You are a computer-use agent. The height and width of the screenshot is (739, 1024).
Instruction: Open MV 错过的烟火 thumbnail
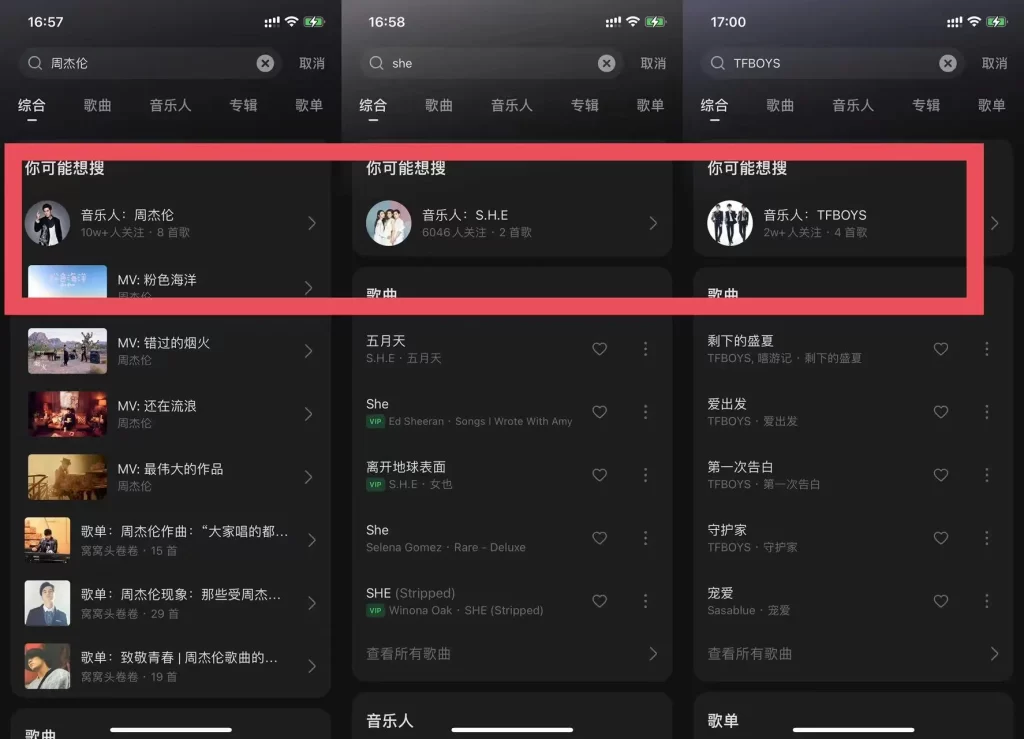(x=67, y=351)
